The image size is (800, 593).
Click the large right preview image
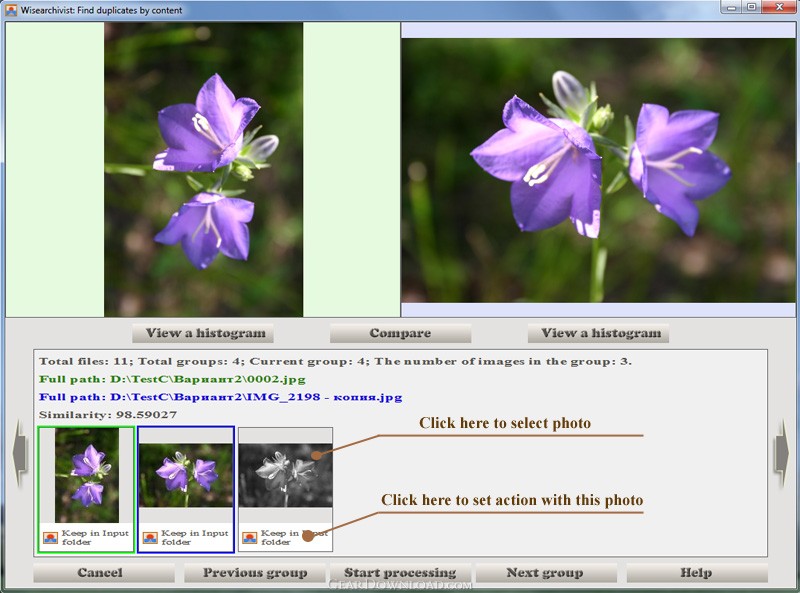(598, 170)
